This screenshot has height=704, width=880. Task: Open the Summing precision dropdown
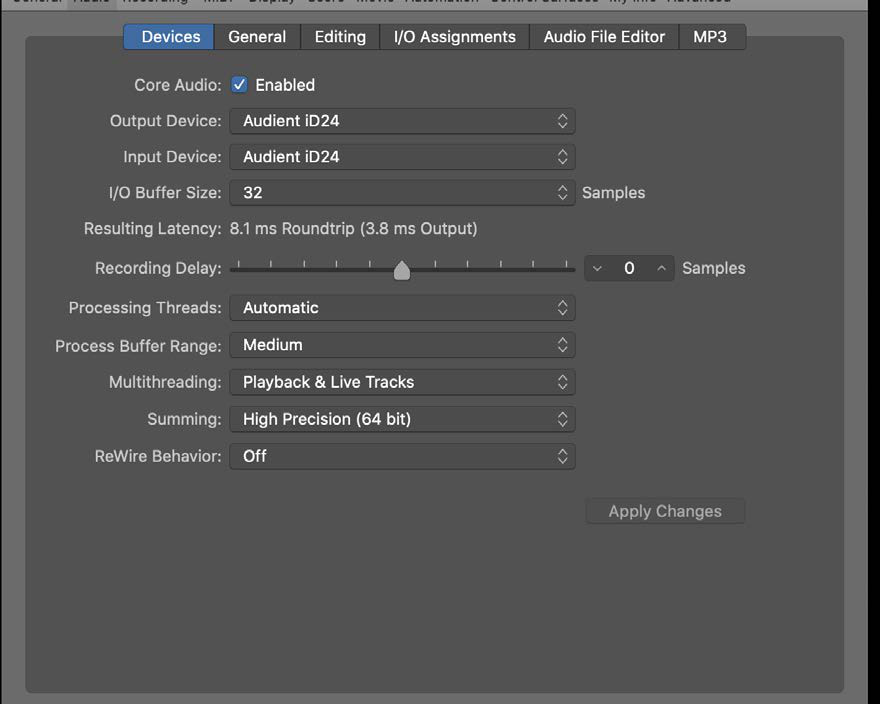coord(402,419)
